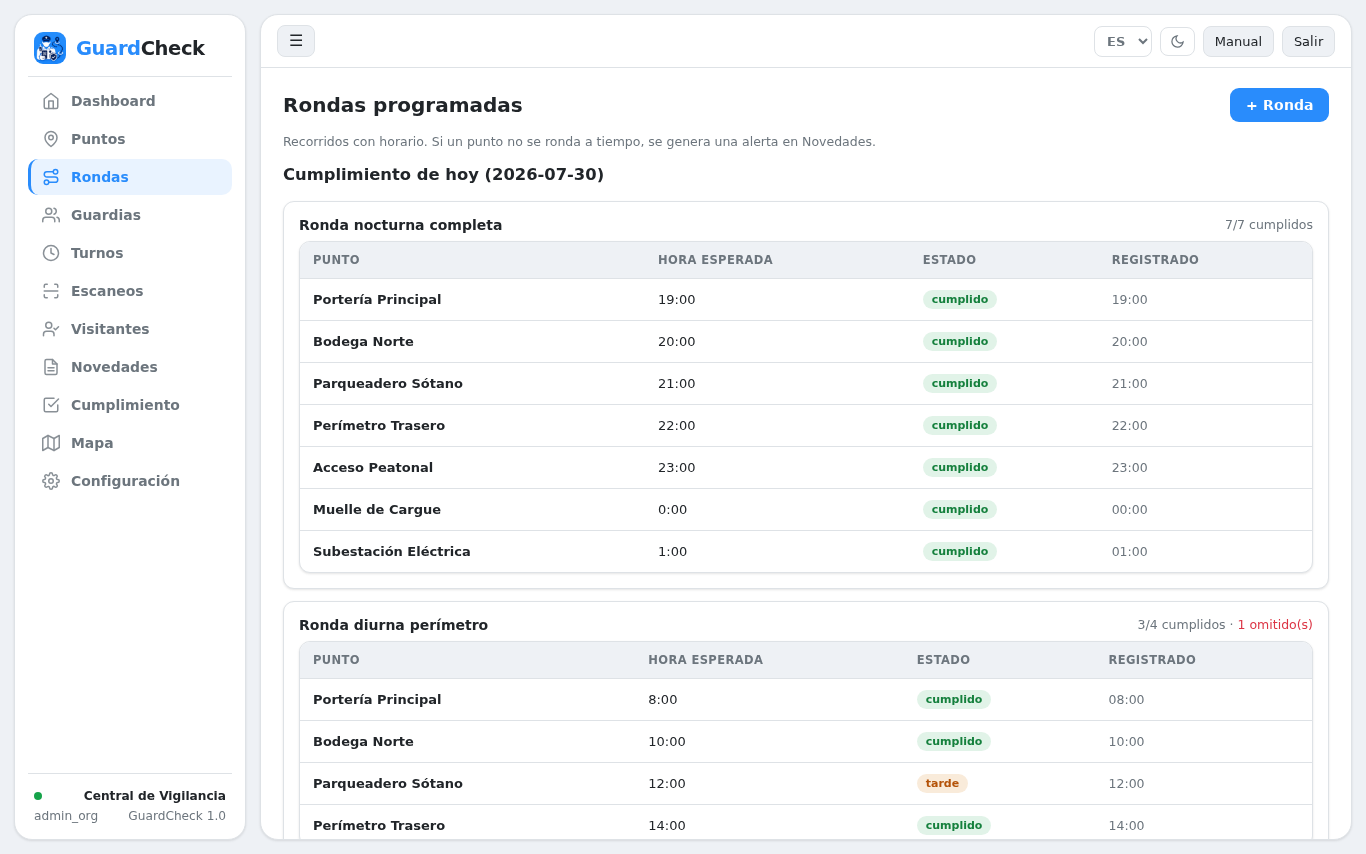
Task: Click the '1 omitido(s)' red text
Action: click(1275, 625)
